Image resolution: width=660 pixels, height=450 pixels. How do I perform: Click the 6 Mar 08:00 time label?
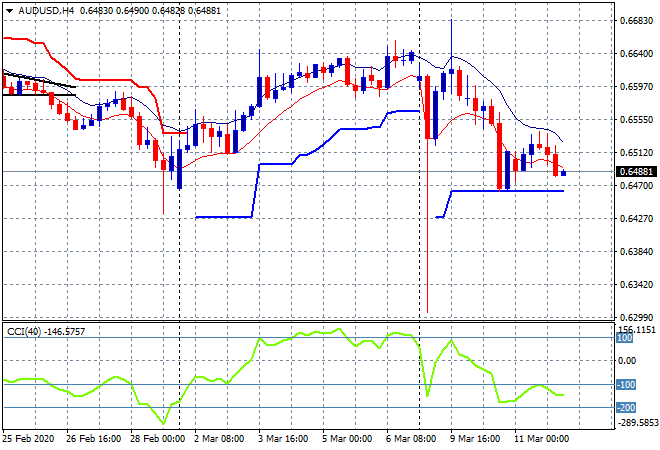click(411, 439)
